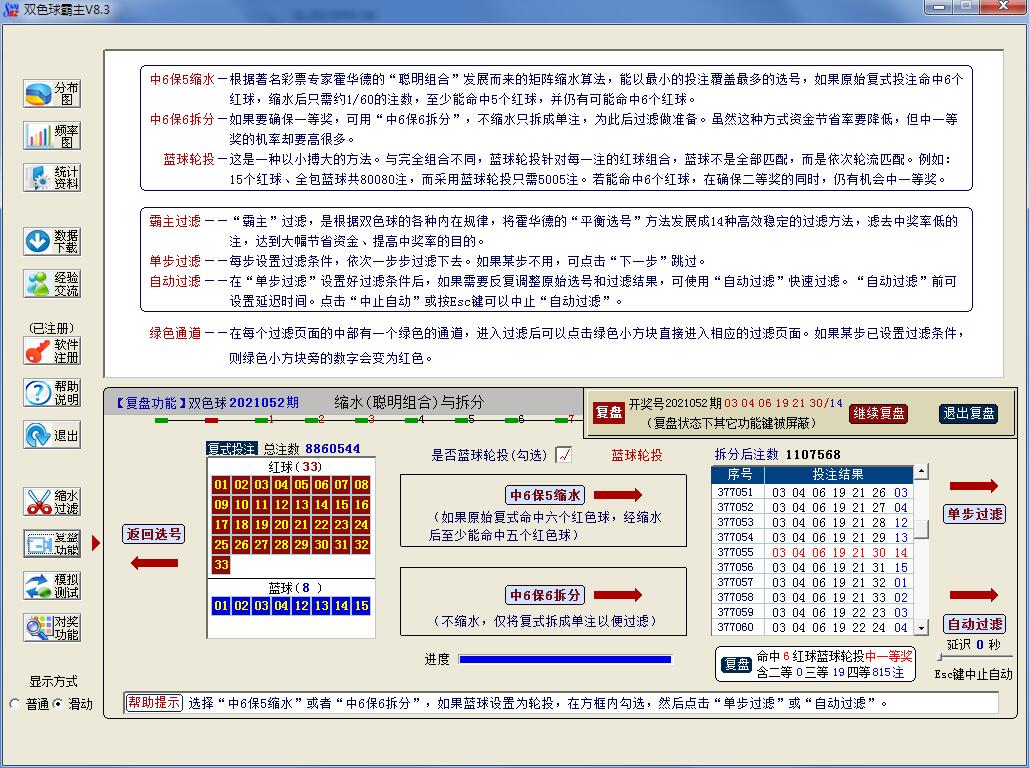Select the 滑动 display mode radio

(57, 704)
